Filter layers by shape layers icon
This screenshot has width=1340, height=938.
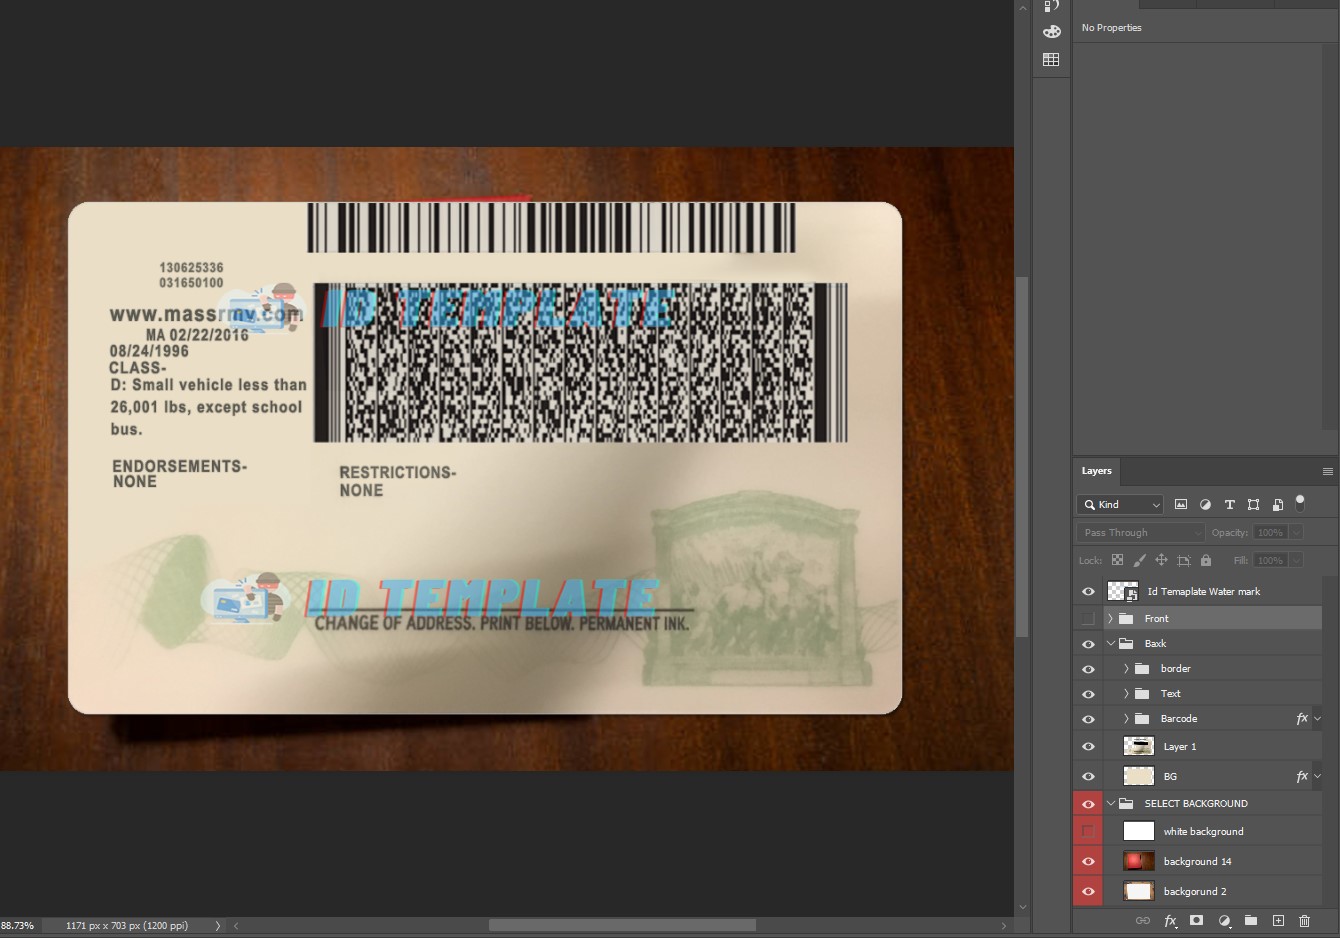click(x=1253, y=505)
